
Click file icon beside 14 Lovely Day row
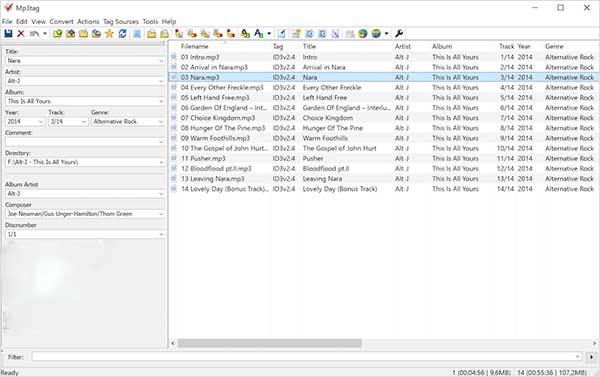(174, 189)
